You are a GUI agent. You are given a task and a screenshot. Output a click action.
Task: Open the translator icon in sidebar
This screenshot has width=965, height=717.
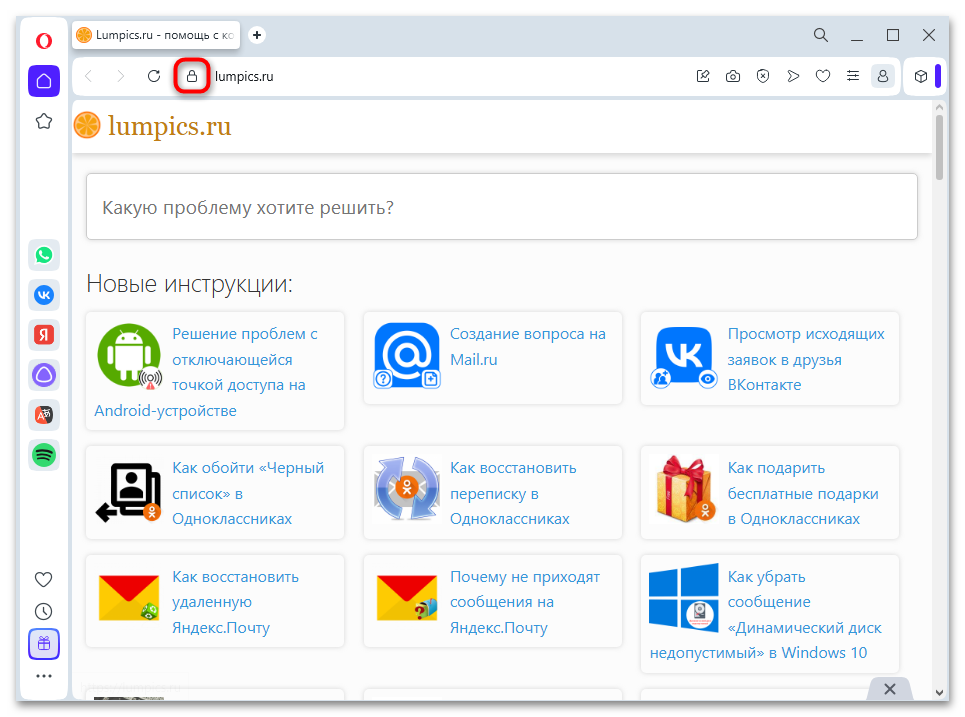click(x=44, y=415)
